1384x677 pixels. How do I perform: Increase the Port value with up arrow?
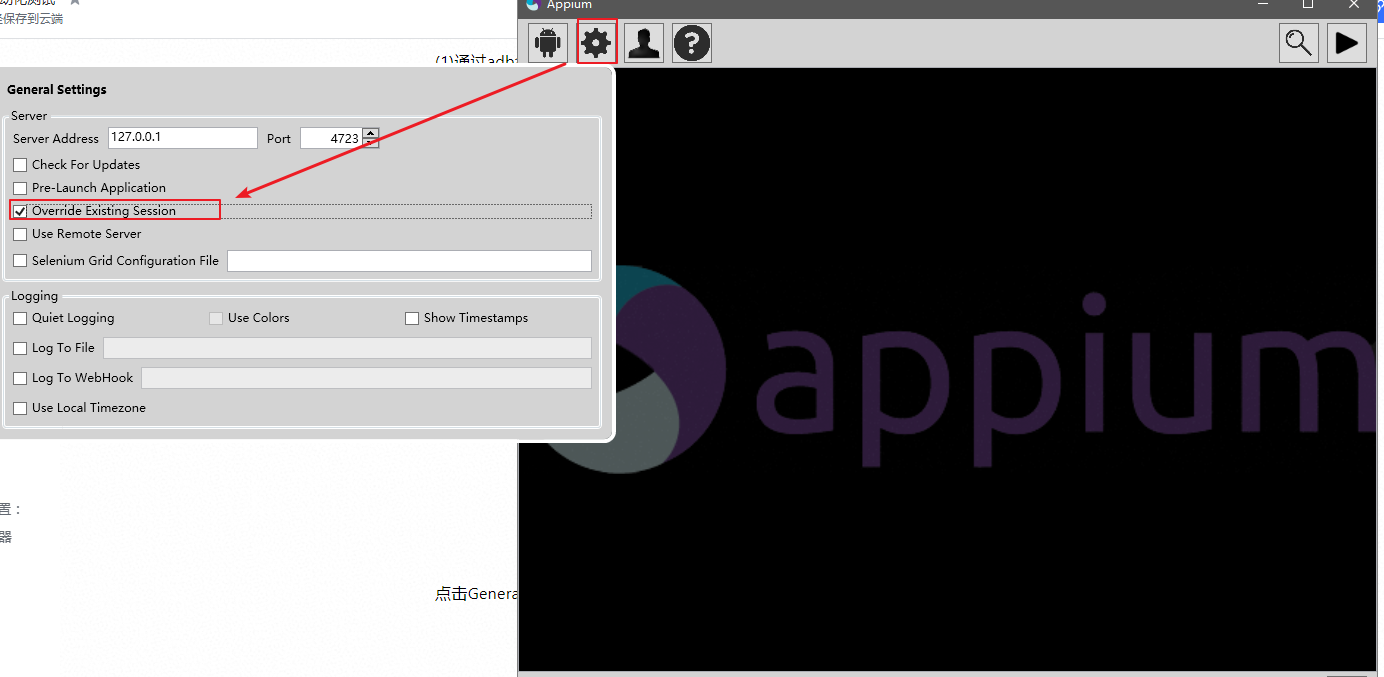(371, 133)
